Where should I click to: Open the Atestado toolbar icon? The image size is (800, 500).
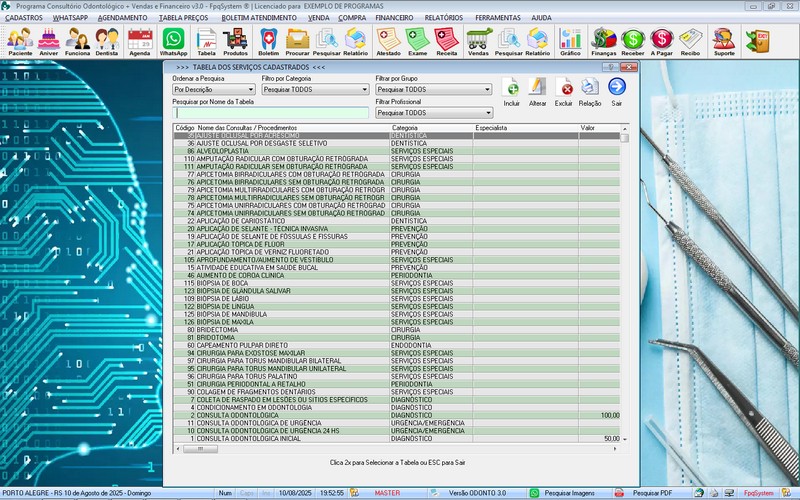pos(388,40)
